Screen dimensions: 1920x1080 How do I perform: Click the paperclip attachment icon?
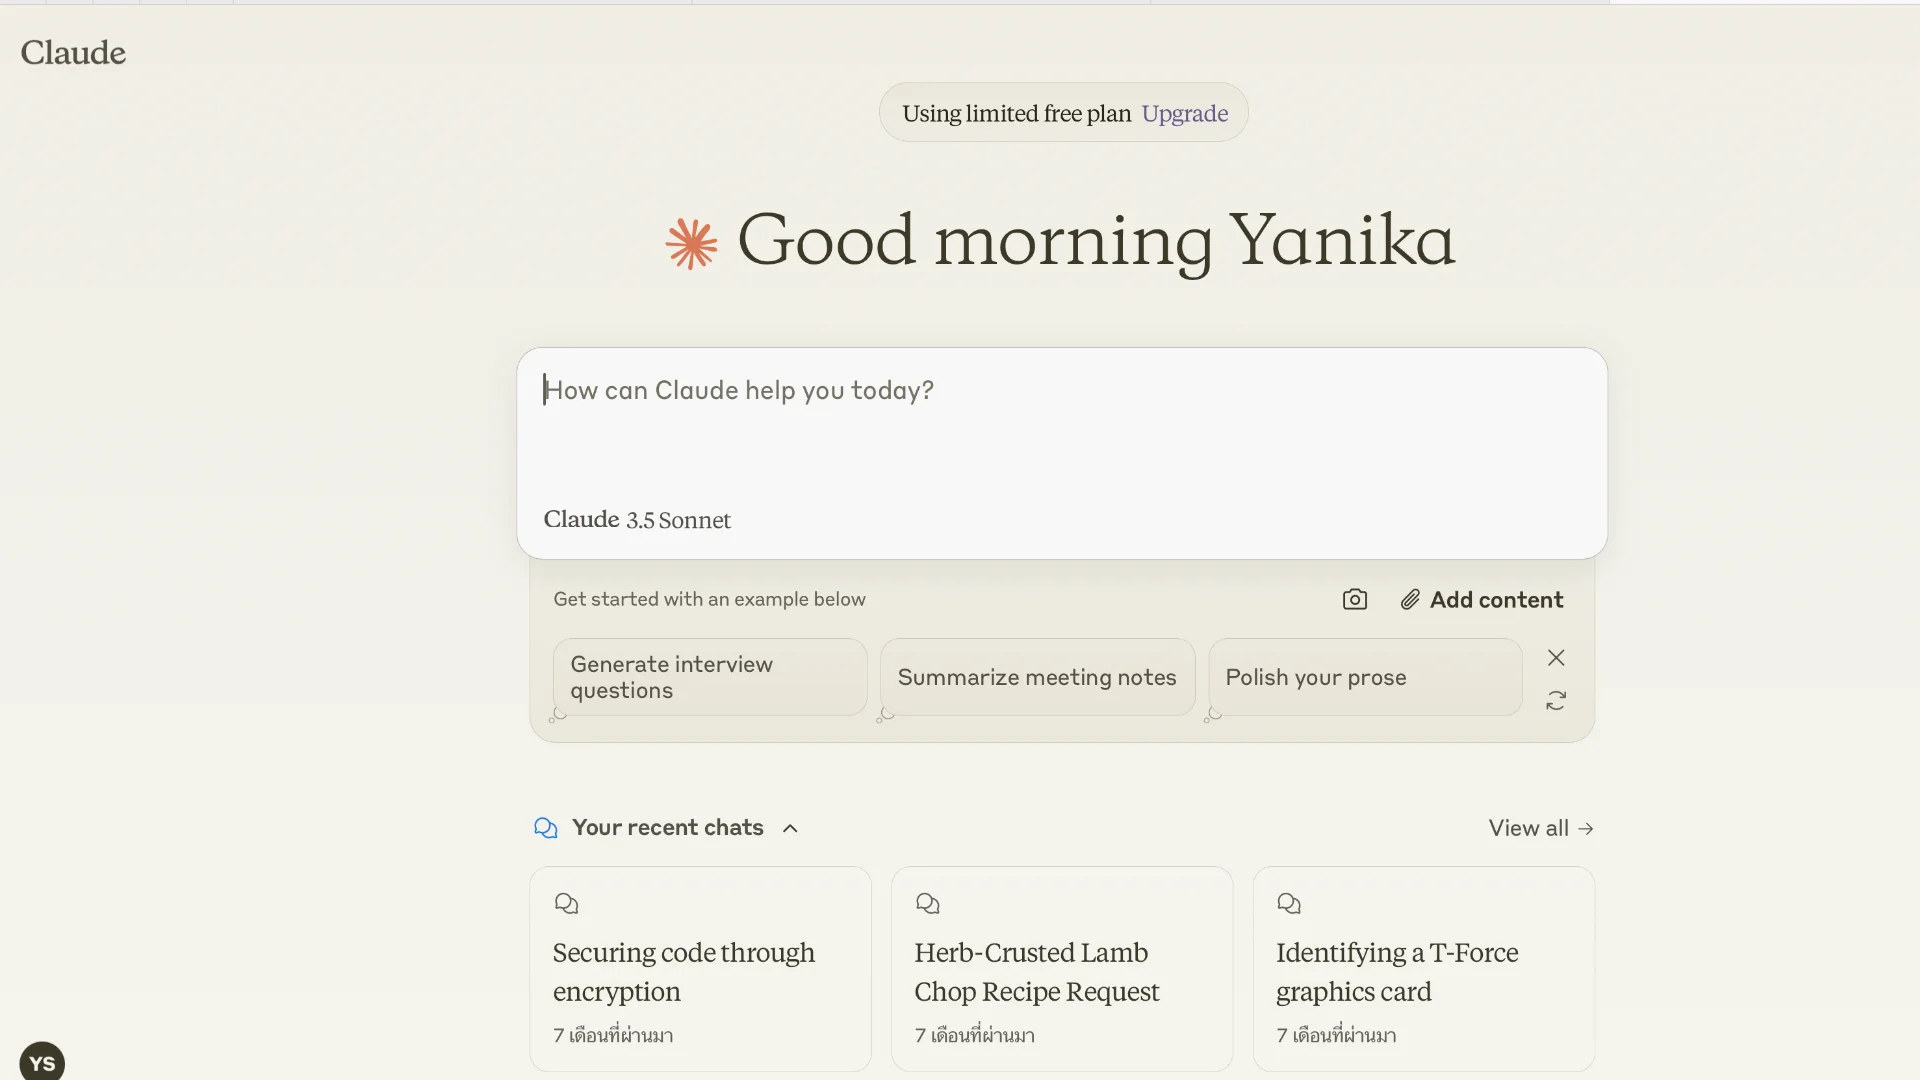point(1410,599)
